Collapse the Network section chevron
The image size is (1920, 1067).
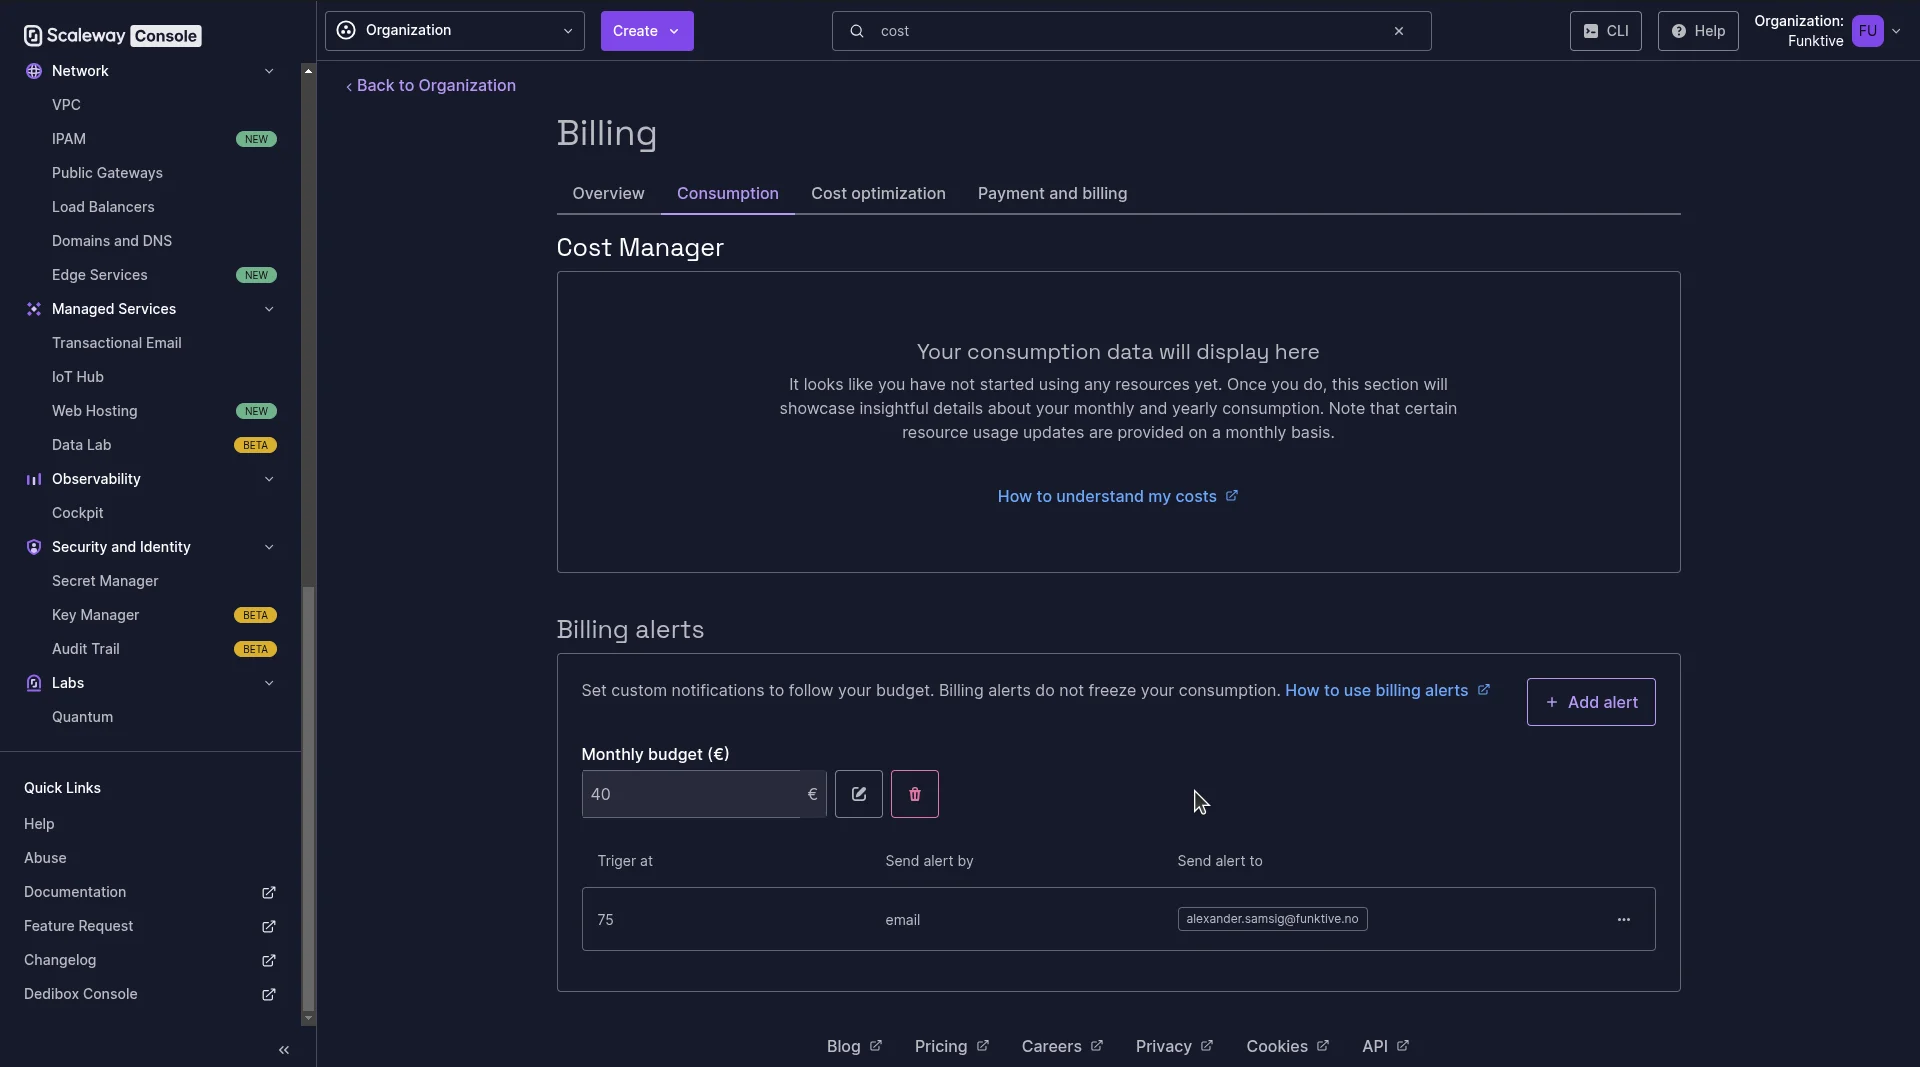pyautogui.click(x=269, y=71)
